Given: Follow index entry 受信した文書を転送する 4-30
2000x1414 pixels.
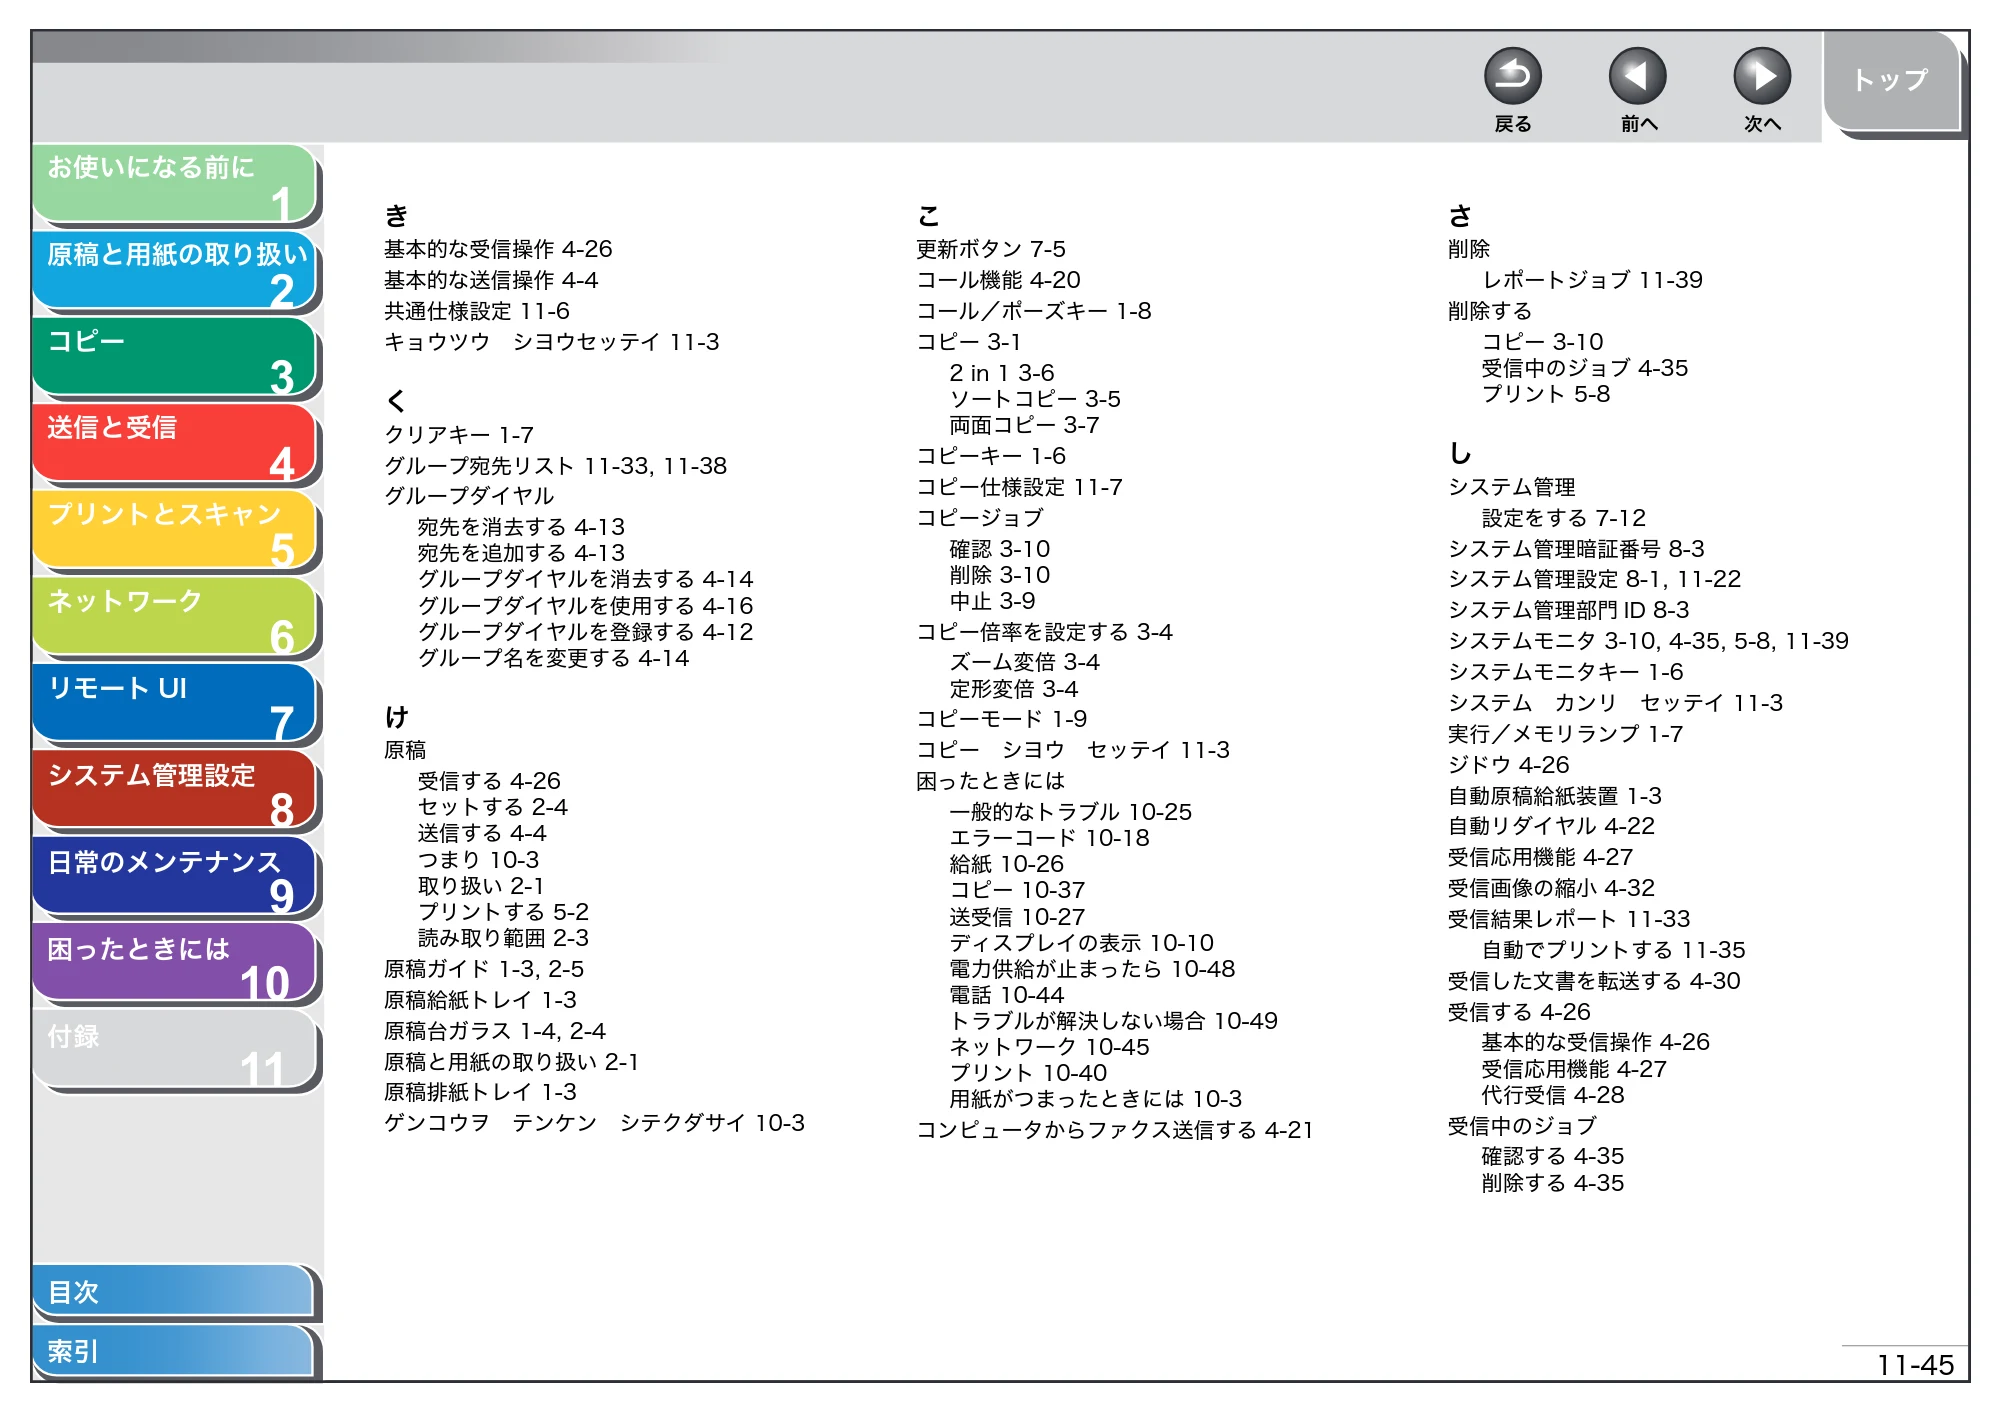Looking at the screenshot, I should click(x=1594, y=981).
